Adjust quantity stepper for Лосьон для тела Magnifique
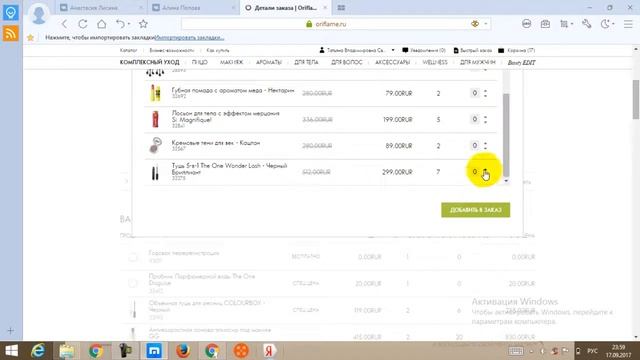This screenshot has height=360, width=640. click(485, 119)
